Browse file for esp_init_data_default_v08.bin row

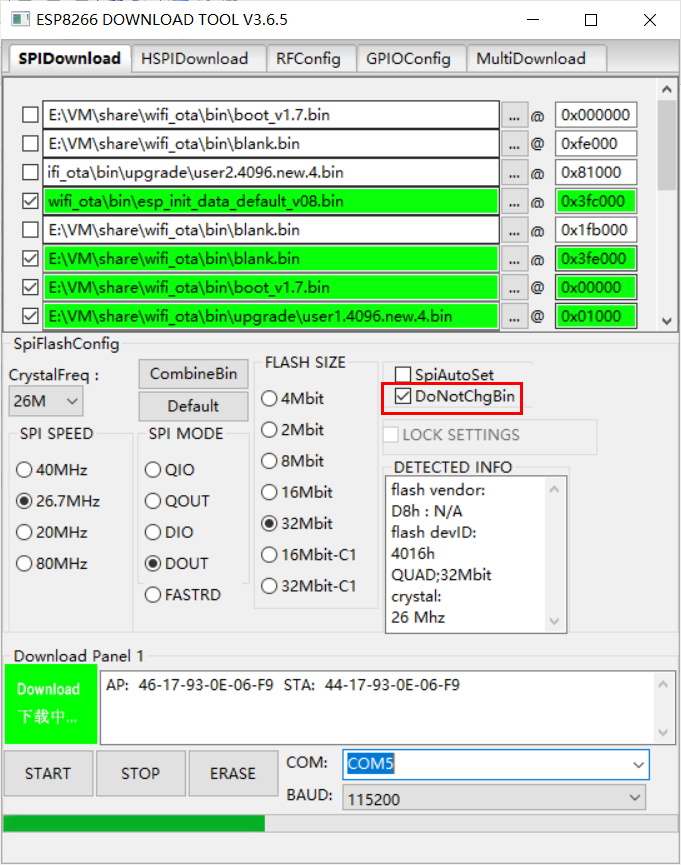[514, 201]
